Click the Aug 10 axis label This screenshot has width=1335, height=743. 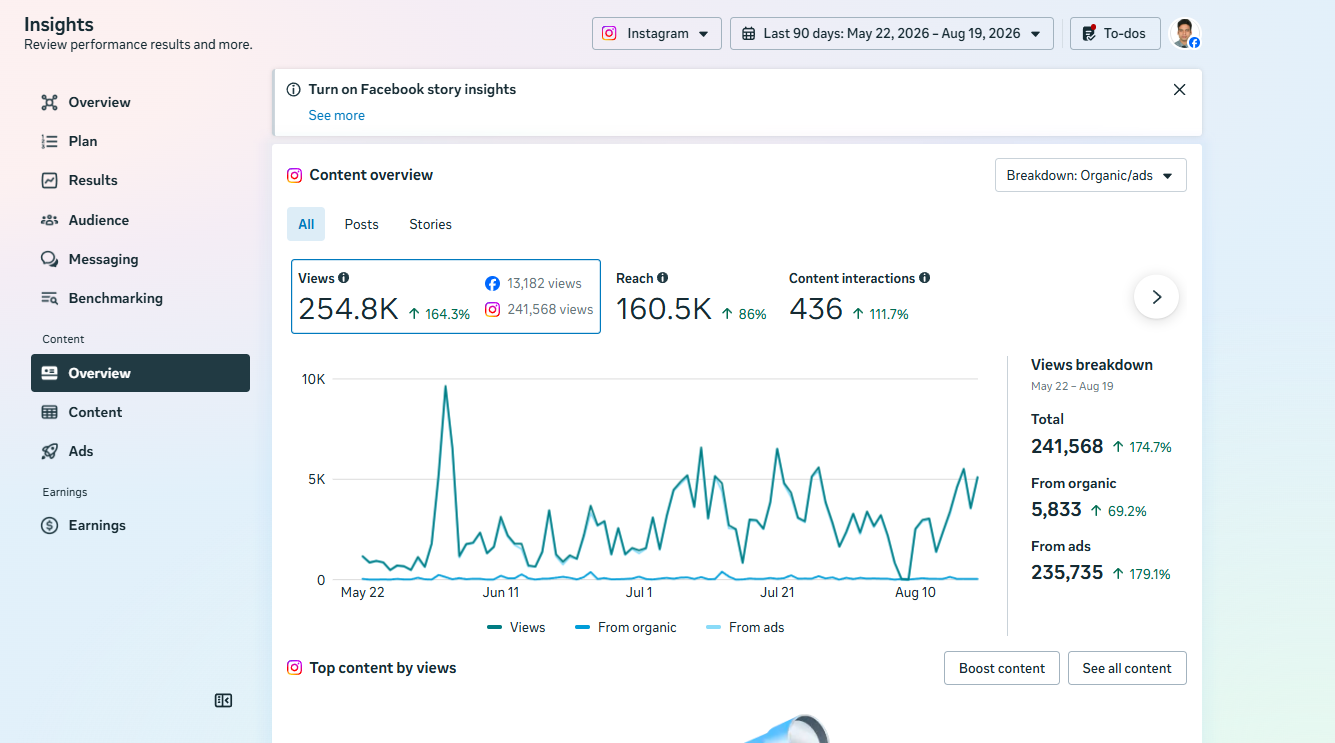click(915, 592)
